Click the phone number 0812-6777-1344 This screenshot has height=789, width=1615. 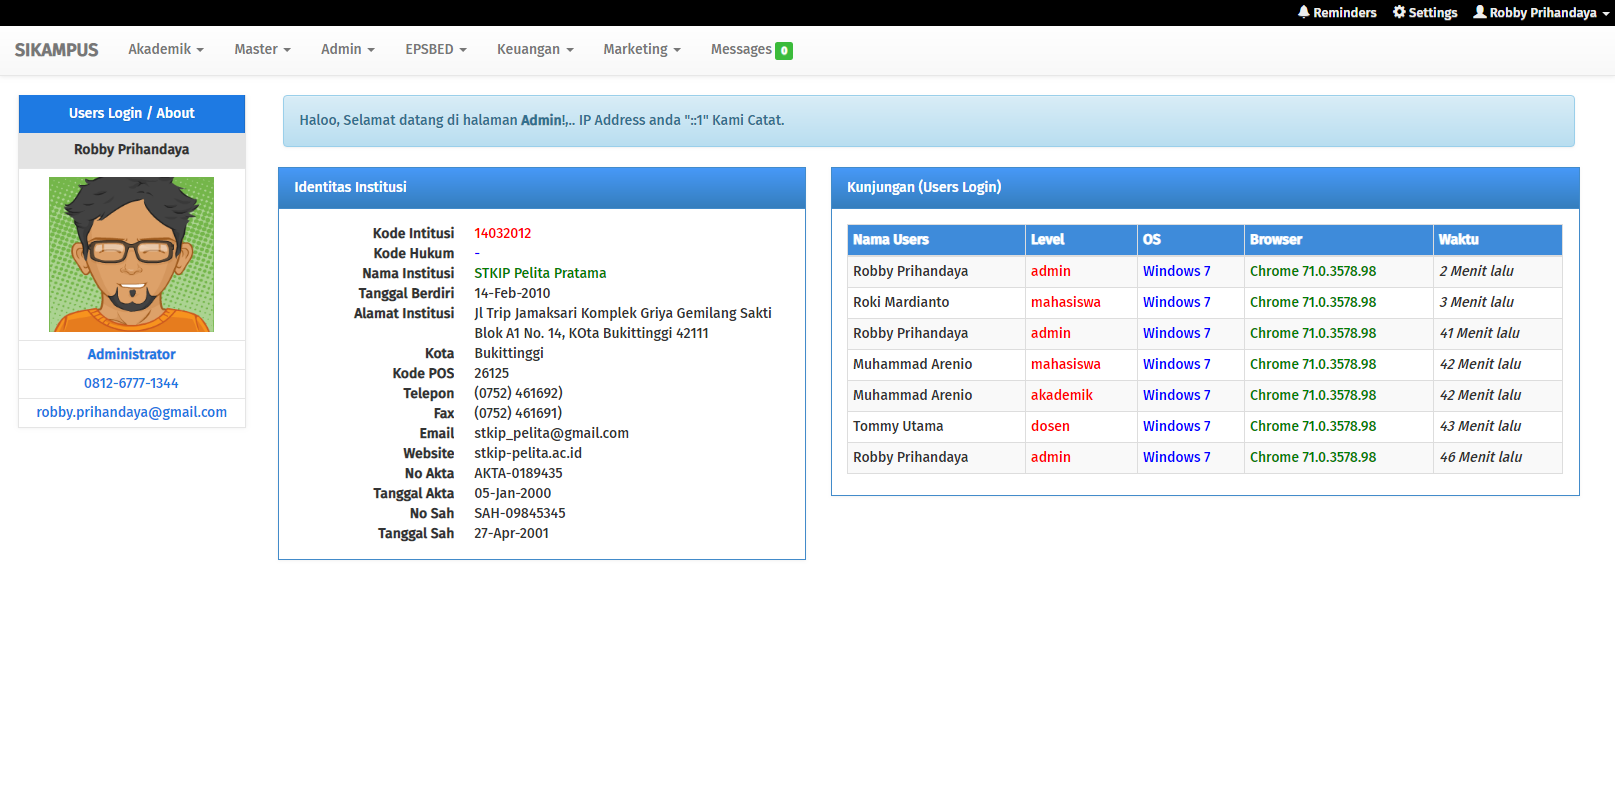pyautogui.click(x=132, y=383)
